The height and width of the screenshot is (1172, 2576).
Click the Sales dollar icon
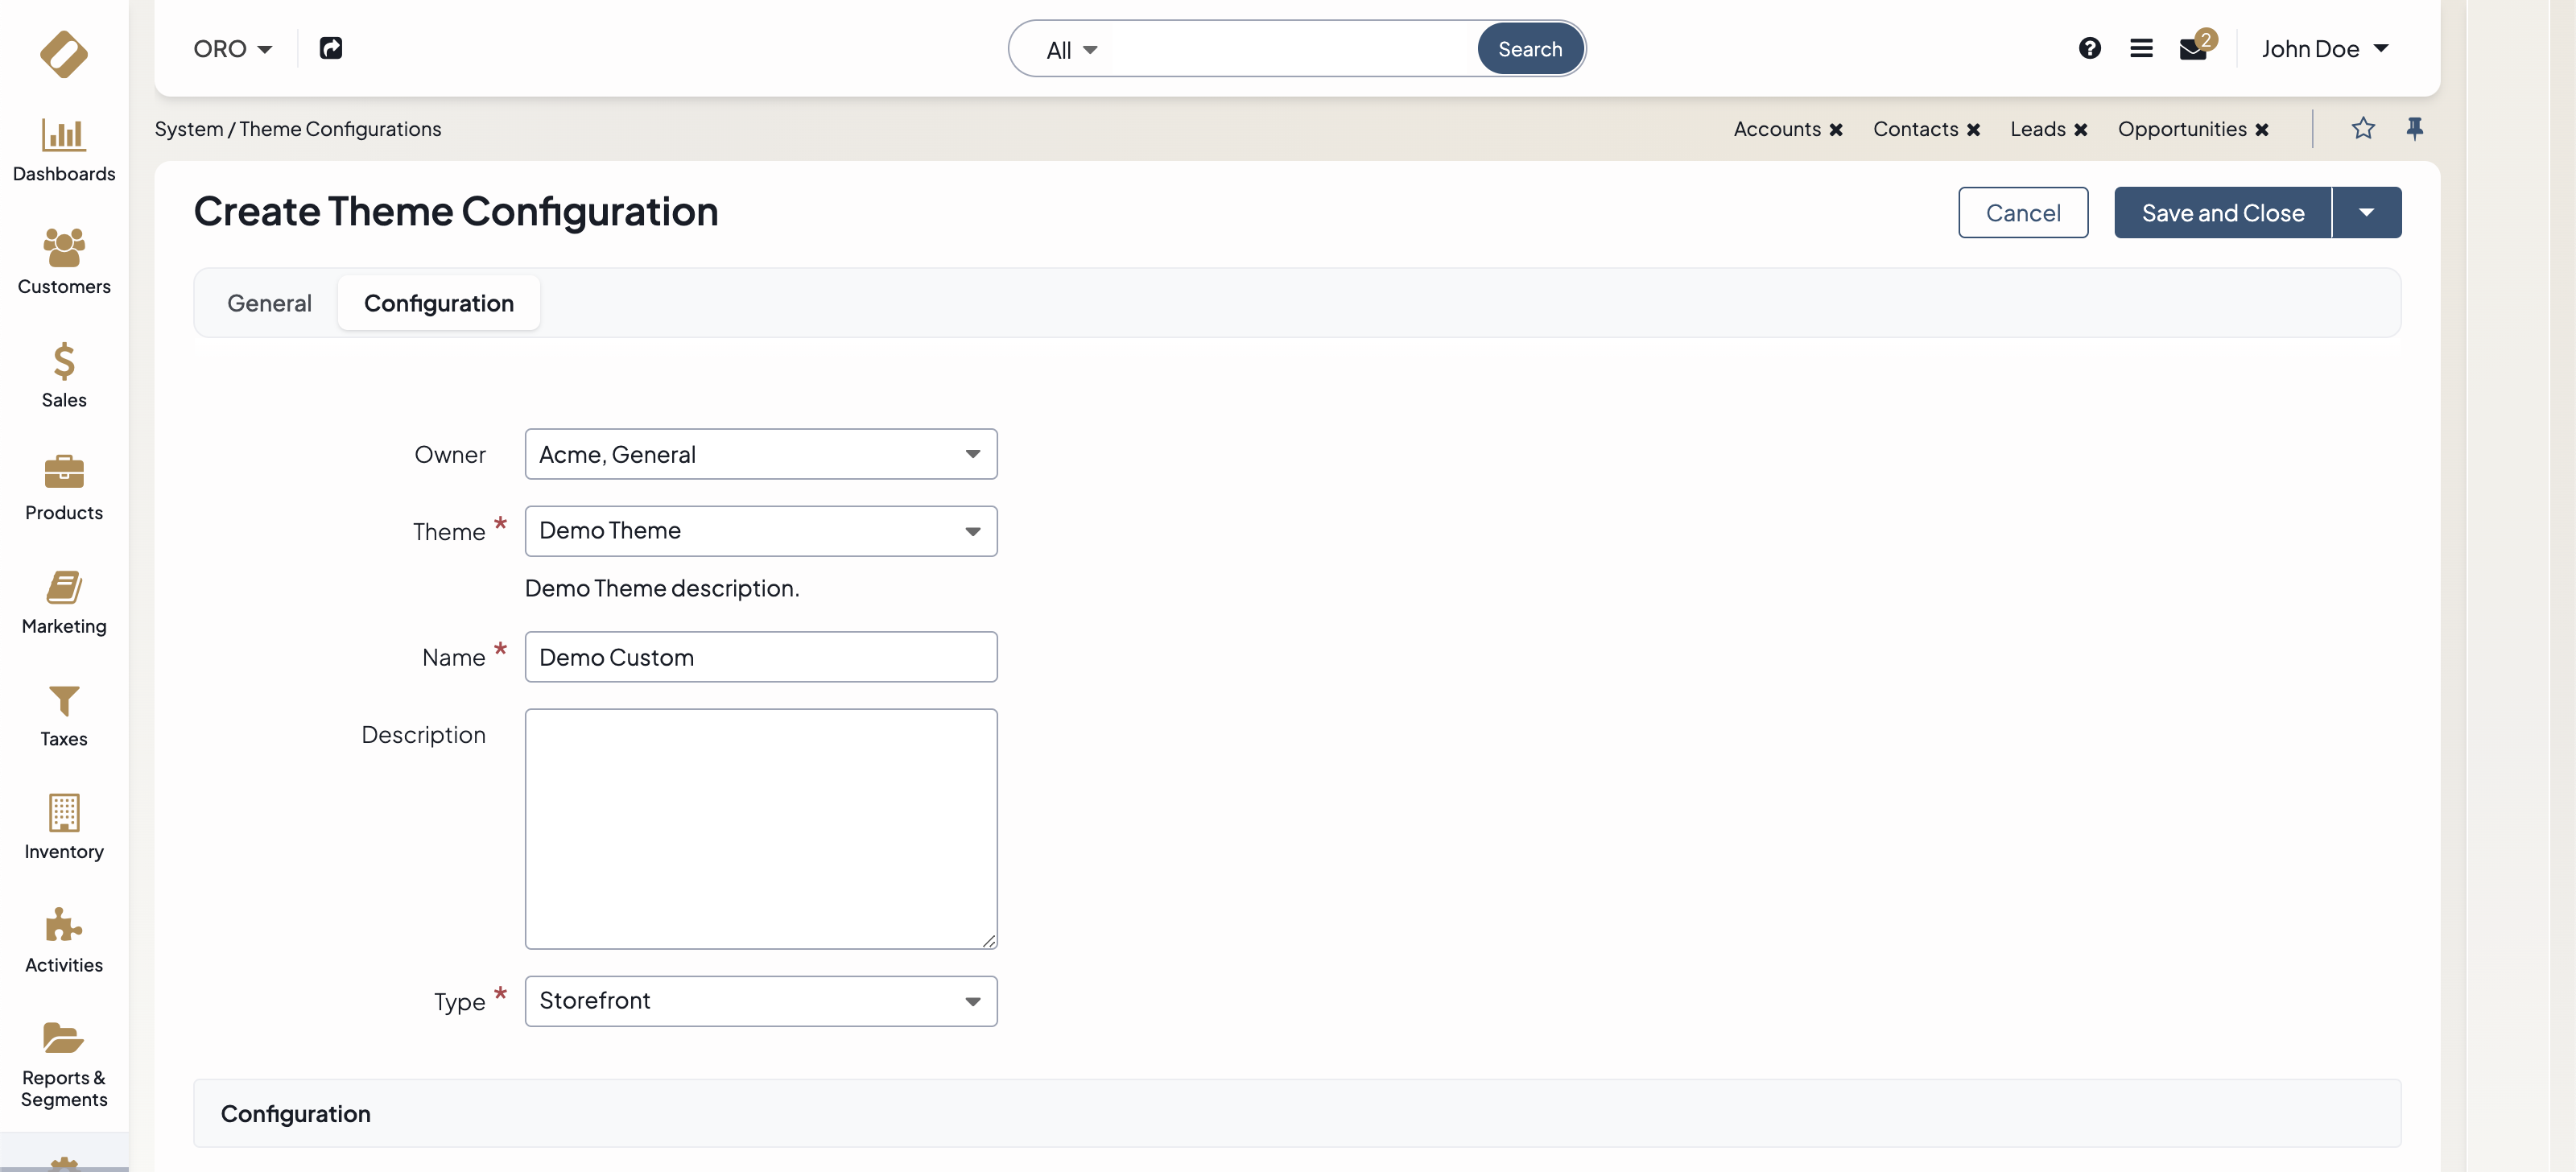(x=64, y=362)
